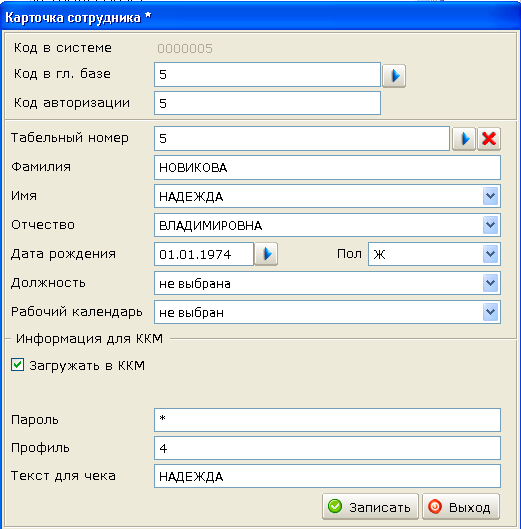This screenshot has height=529, width=521.
Task: Expand the Имя dropdown list
Action: [x=490, y=196]
